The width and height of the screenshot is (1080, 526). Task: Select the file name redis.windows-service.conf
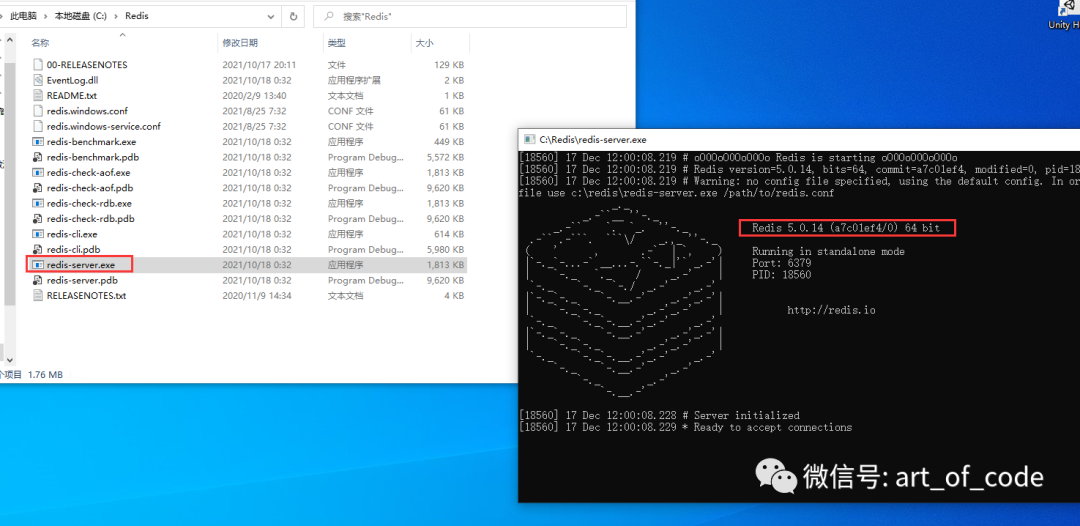click(103, 127)
